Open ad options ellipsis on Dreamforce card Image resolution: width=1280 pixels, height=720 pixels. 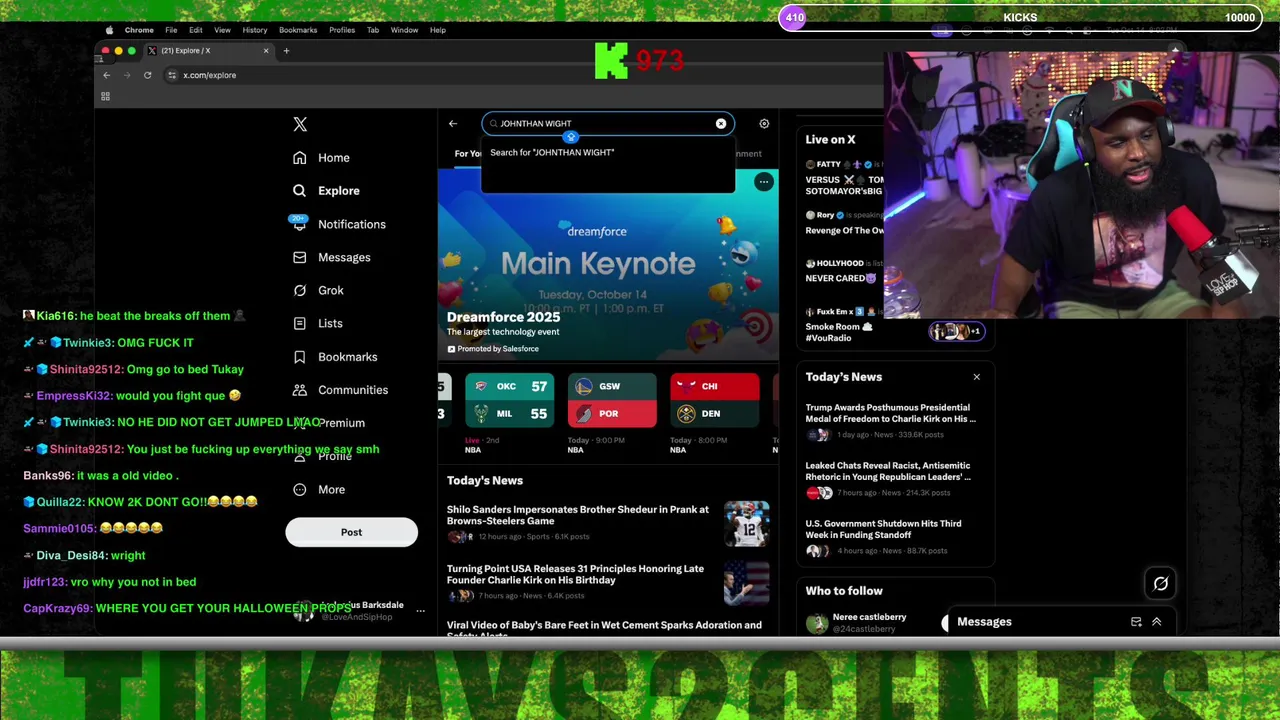pyautogui.click(x=764, y=182)
